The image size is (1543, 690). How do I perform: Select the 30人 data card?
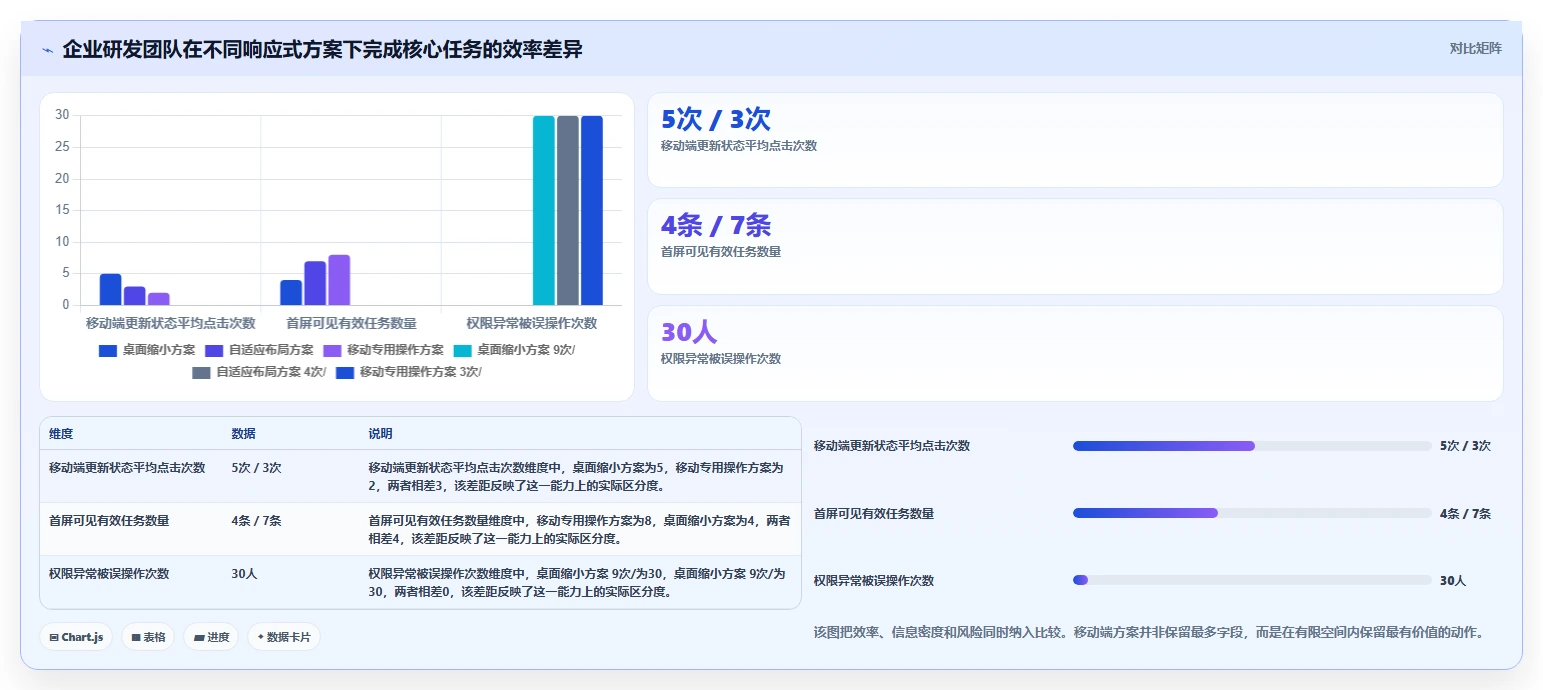point(1075,353)
